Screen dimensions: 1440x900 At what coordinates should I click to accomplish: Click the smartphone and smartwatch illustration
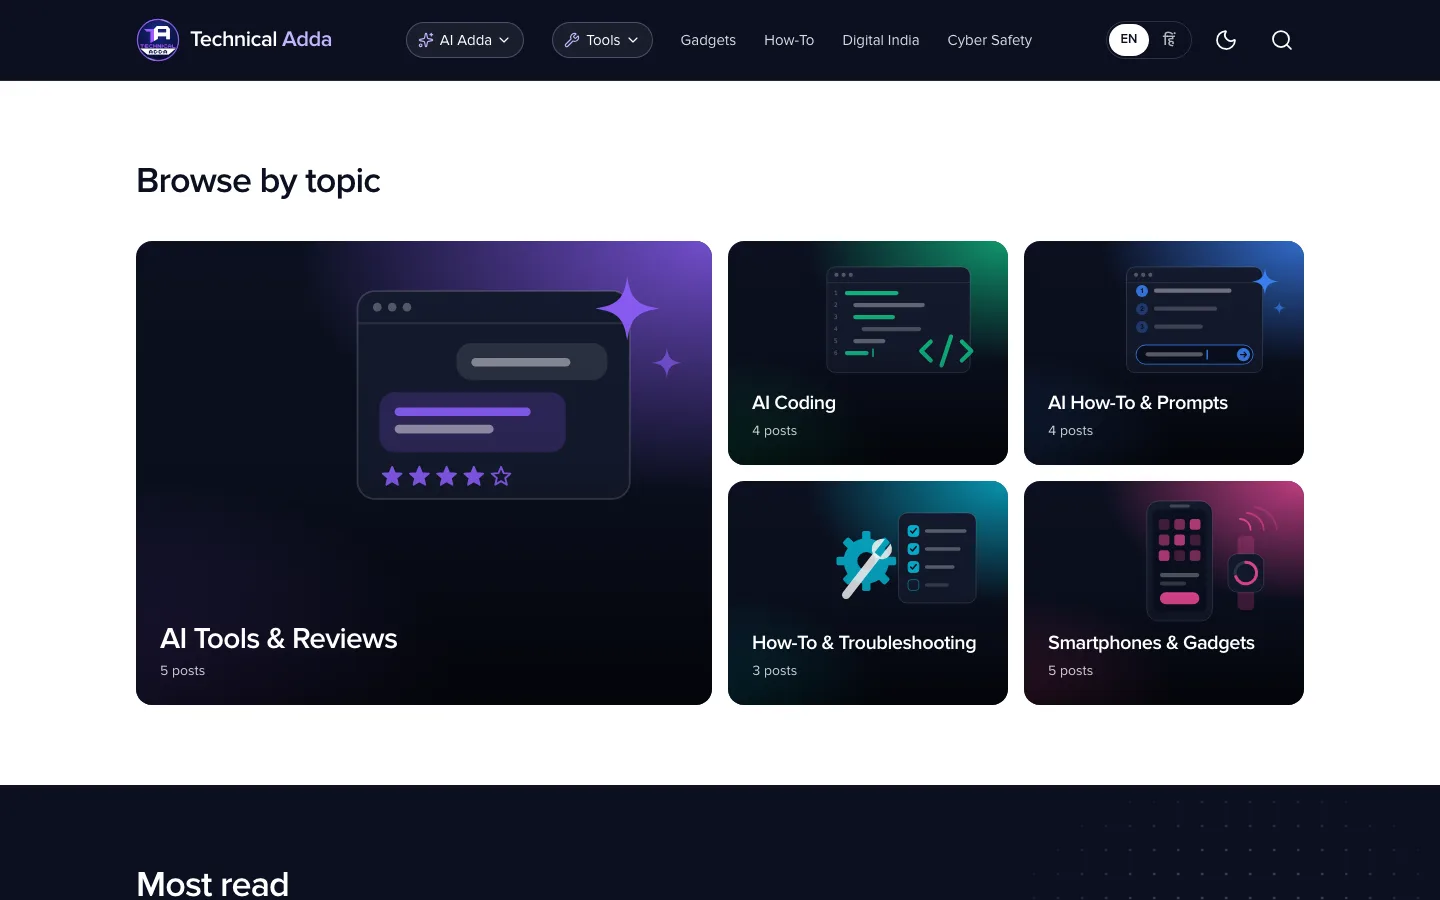(x=1211, y=561)
